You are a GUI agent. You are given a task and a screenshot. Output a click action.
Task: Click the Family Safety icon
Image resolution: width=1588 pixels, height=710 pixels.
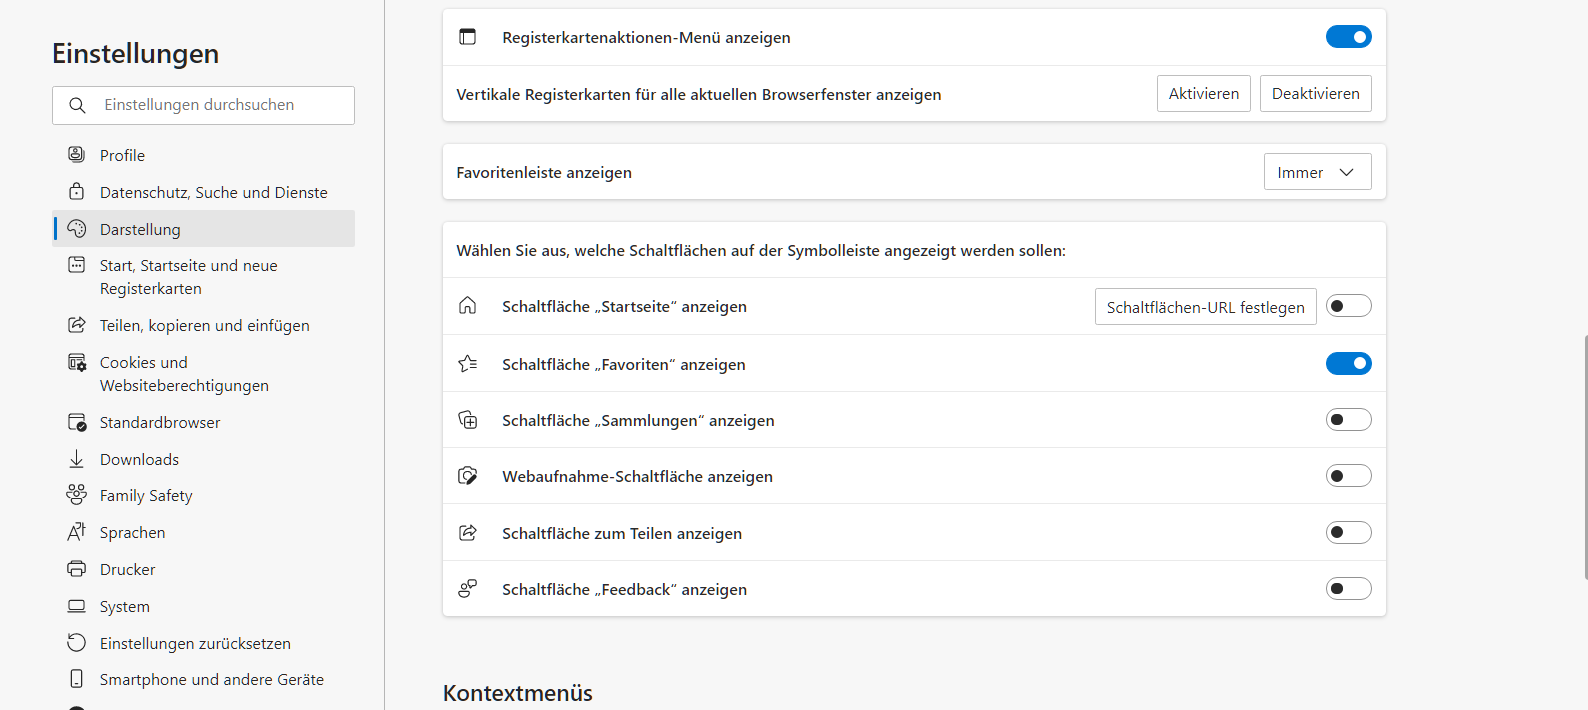pyautogui.click(x=76, y=495)
